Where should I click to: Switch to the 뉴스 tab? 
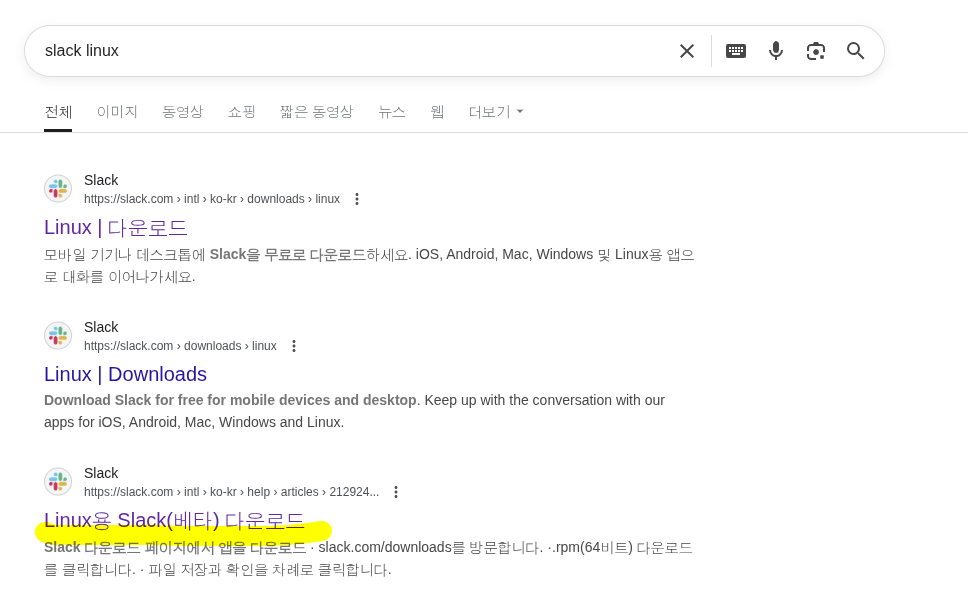(391, 112)
